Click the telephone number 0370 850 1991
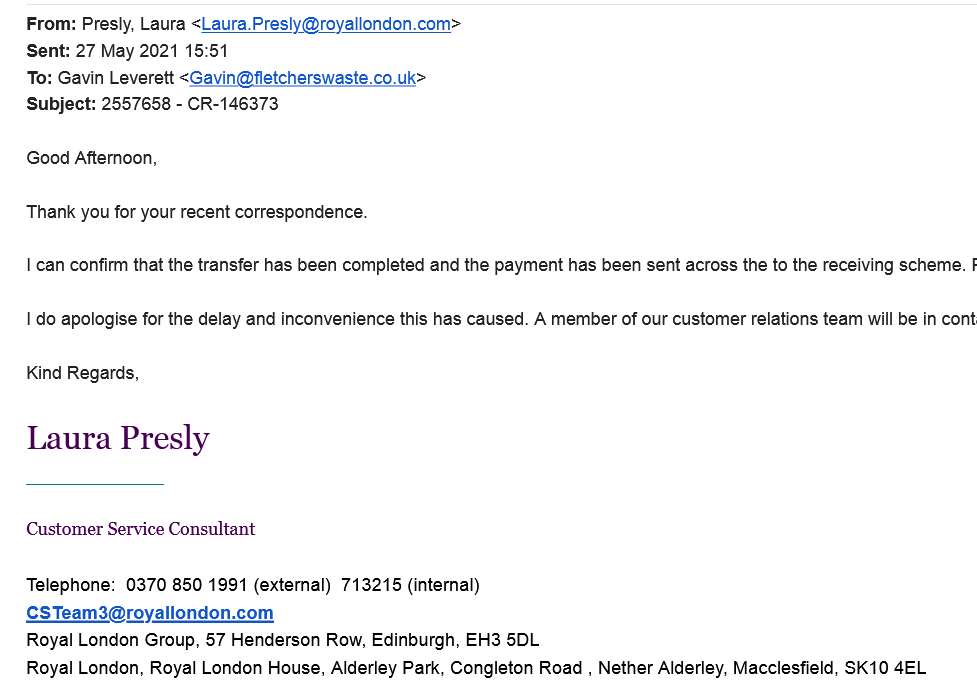This screenshot has height=691, width=977. pos(187,585)
